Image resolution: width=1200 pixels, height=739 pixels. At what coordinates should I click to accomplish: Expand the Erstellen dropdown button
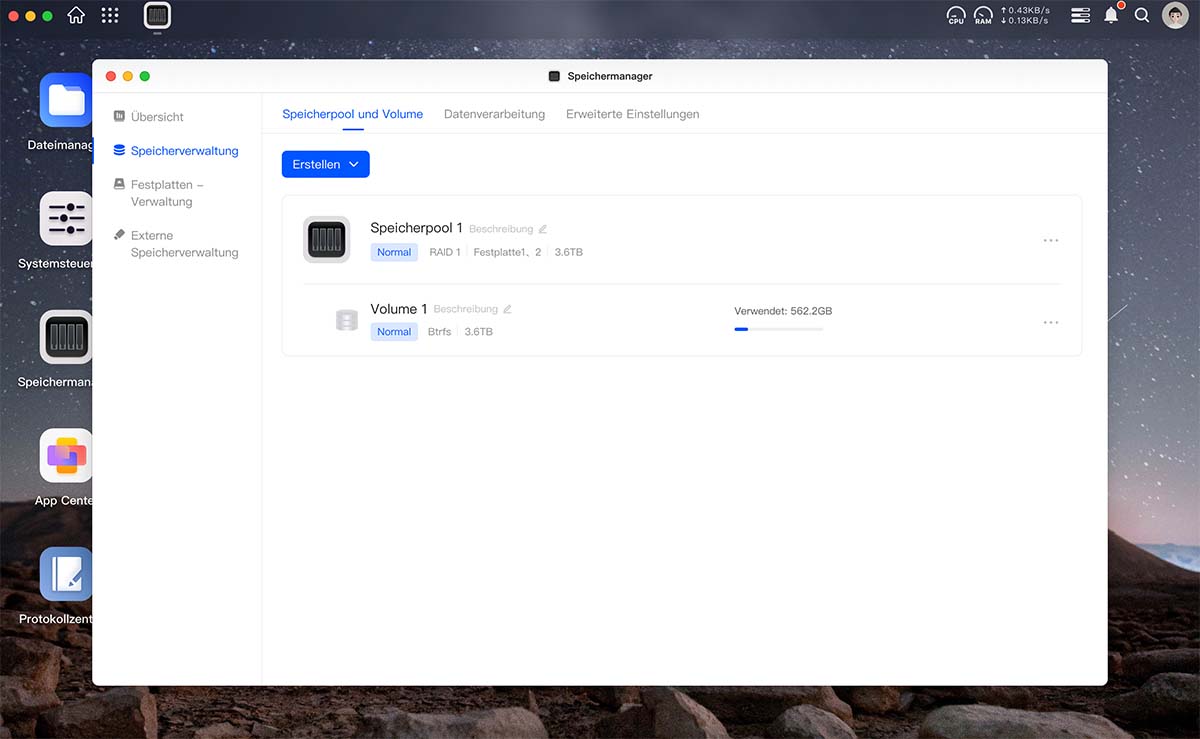(x=325, y=164)
